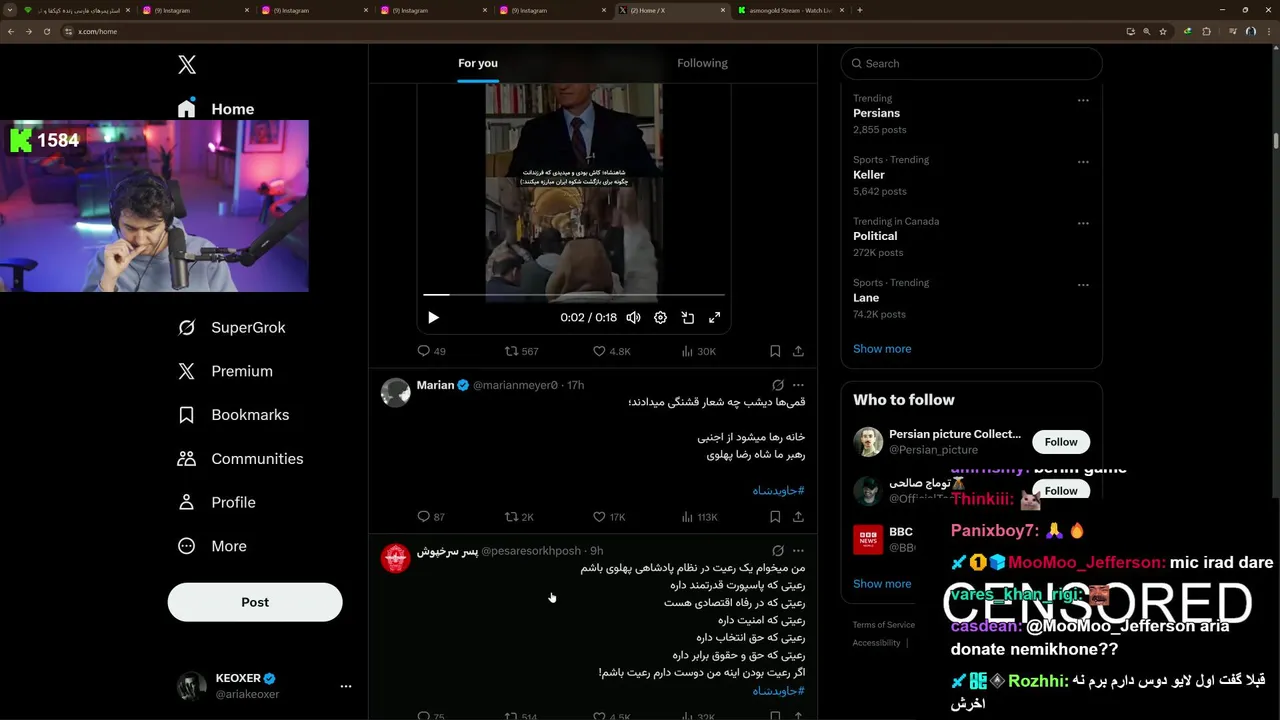Go to Profile in sidebar

(216, 502)
